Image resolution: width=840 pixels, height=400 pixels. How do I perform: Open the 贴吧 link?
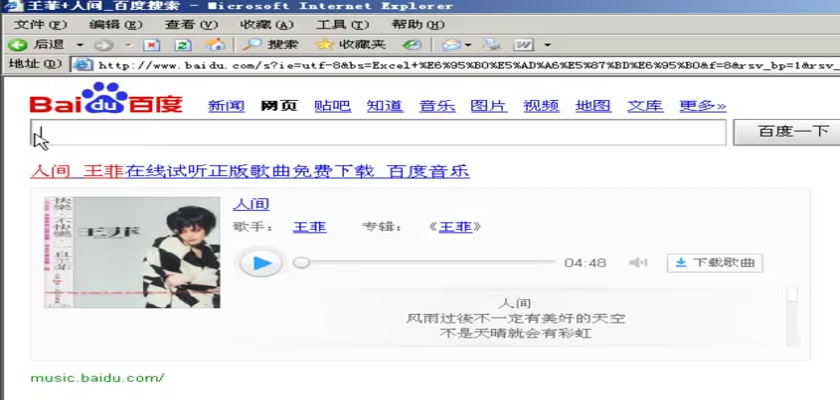(x=332, y=106)
